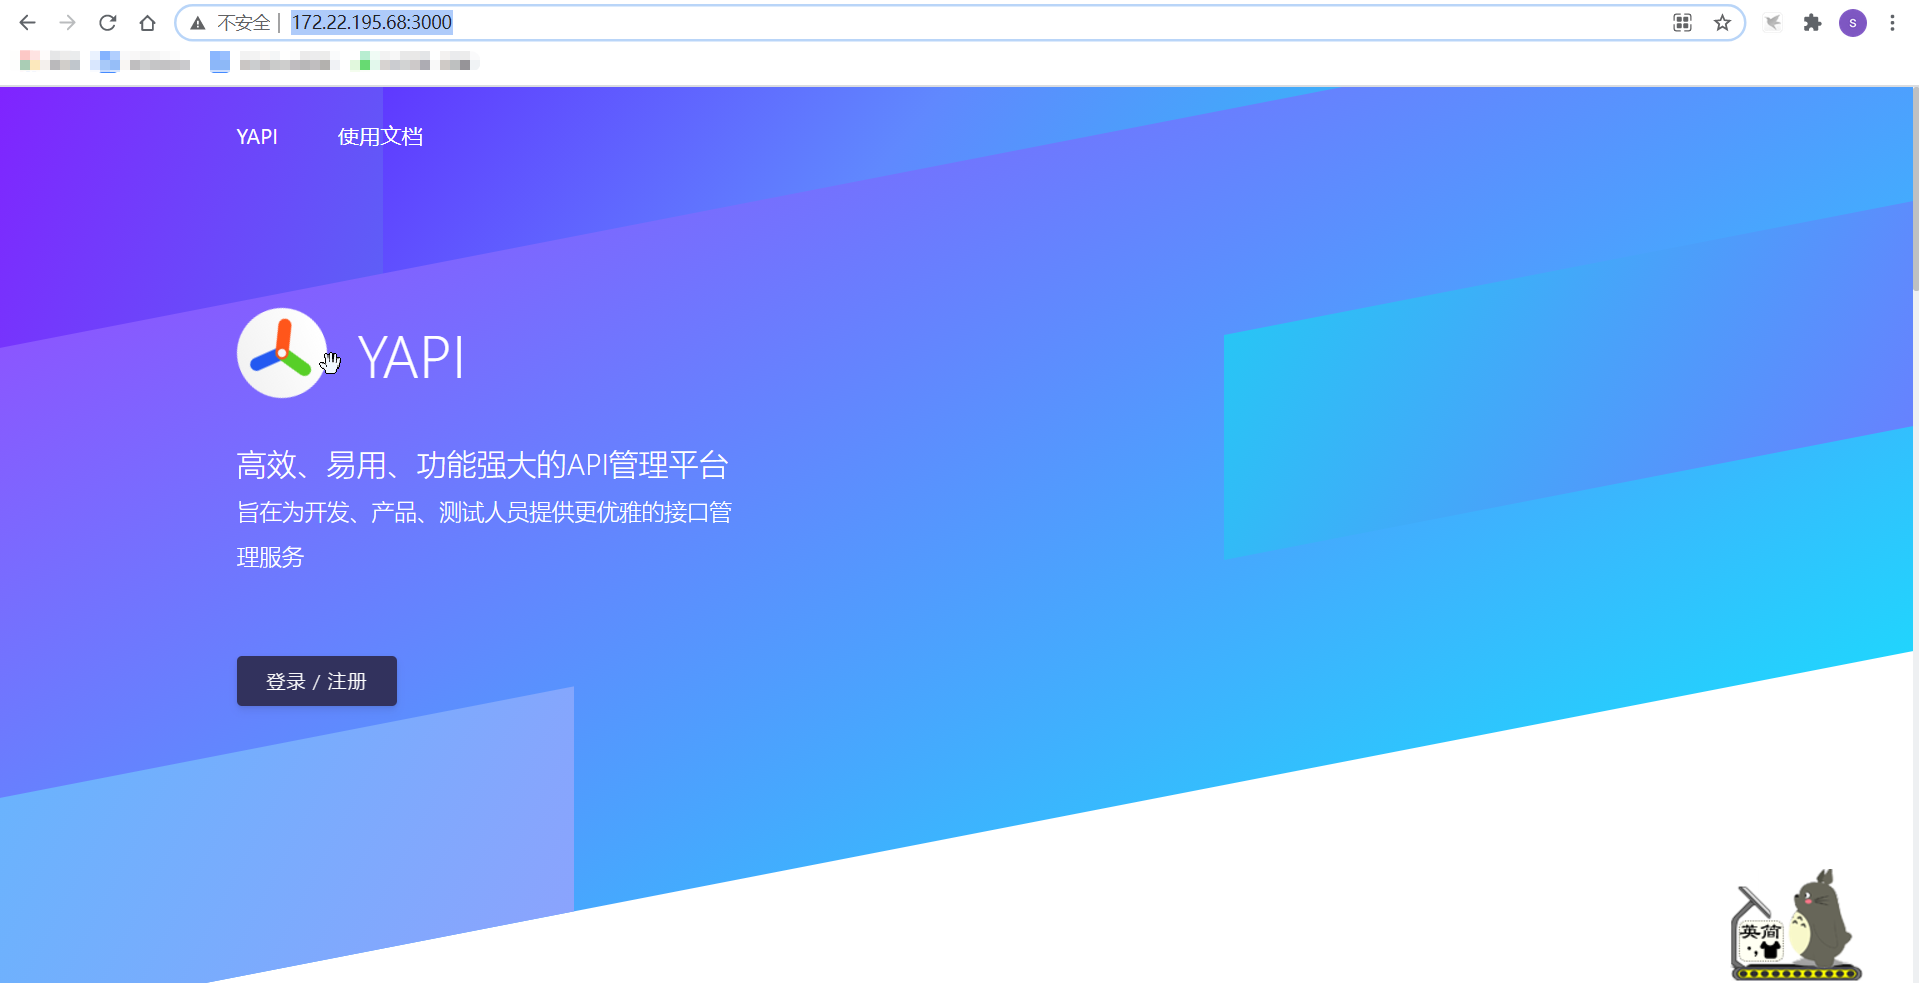Image resolution: width=1919 pixels, height=983 pixels.
Task: Go back using the browser back arrow
Action: pyautogui.click(x=27, y=23)
